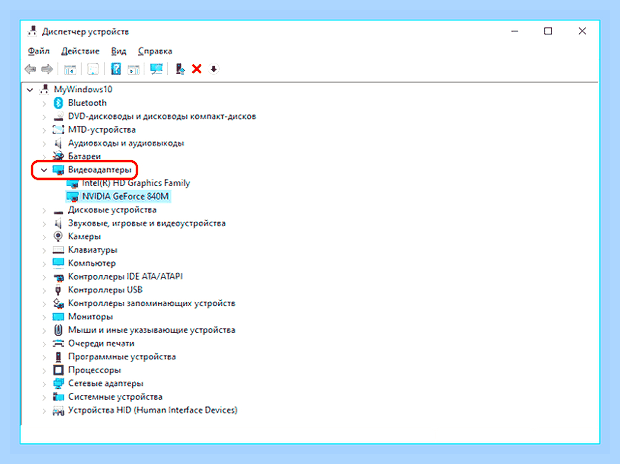Maximize the Диспетчер устройств window

[548, 31]
